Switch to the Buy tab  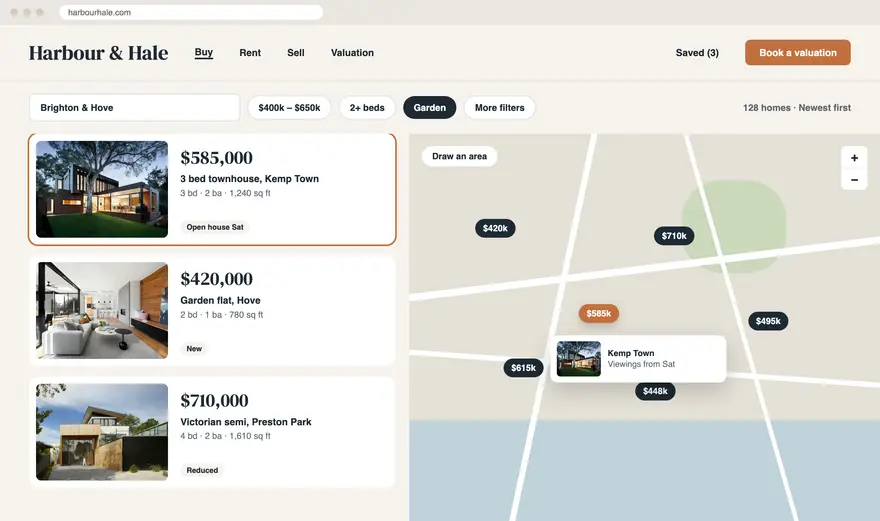204,52
